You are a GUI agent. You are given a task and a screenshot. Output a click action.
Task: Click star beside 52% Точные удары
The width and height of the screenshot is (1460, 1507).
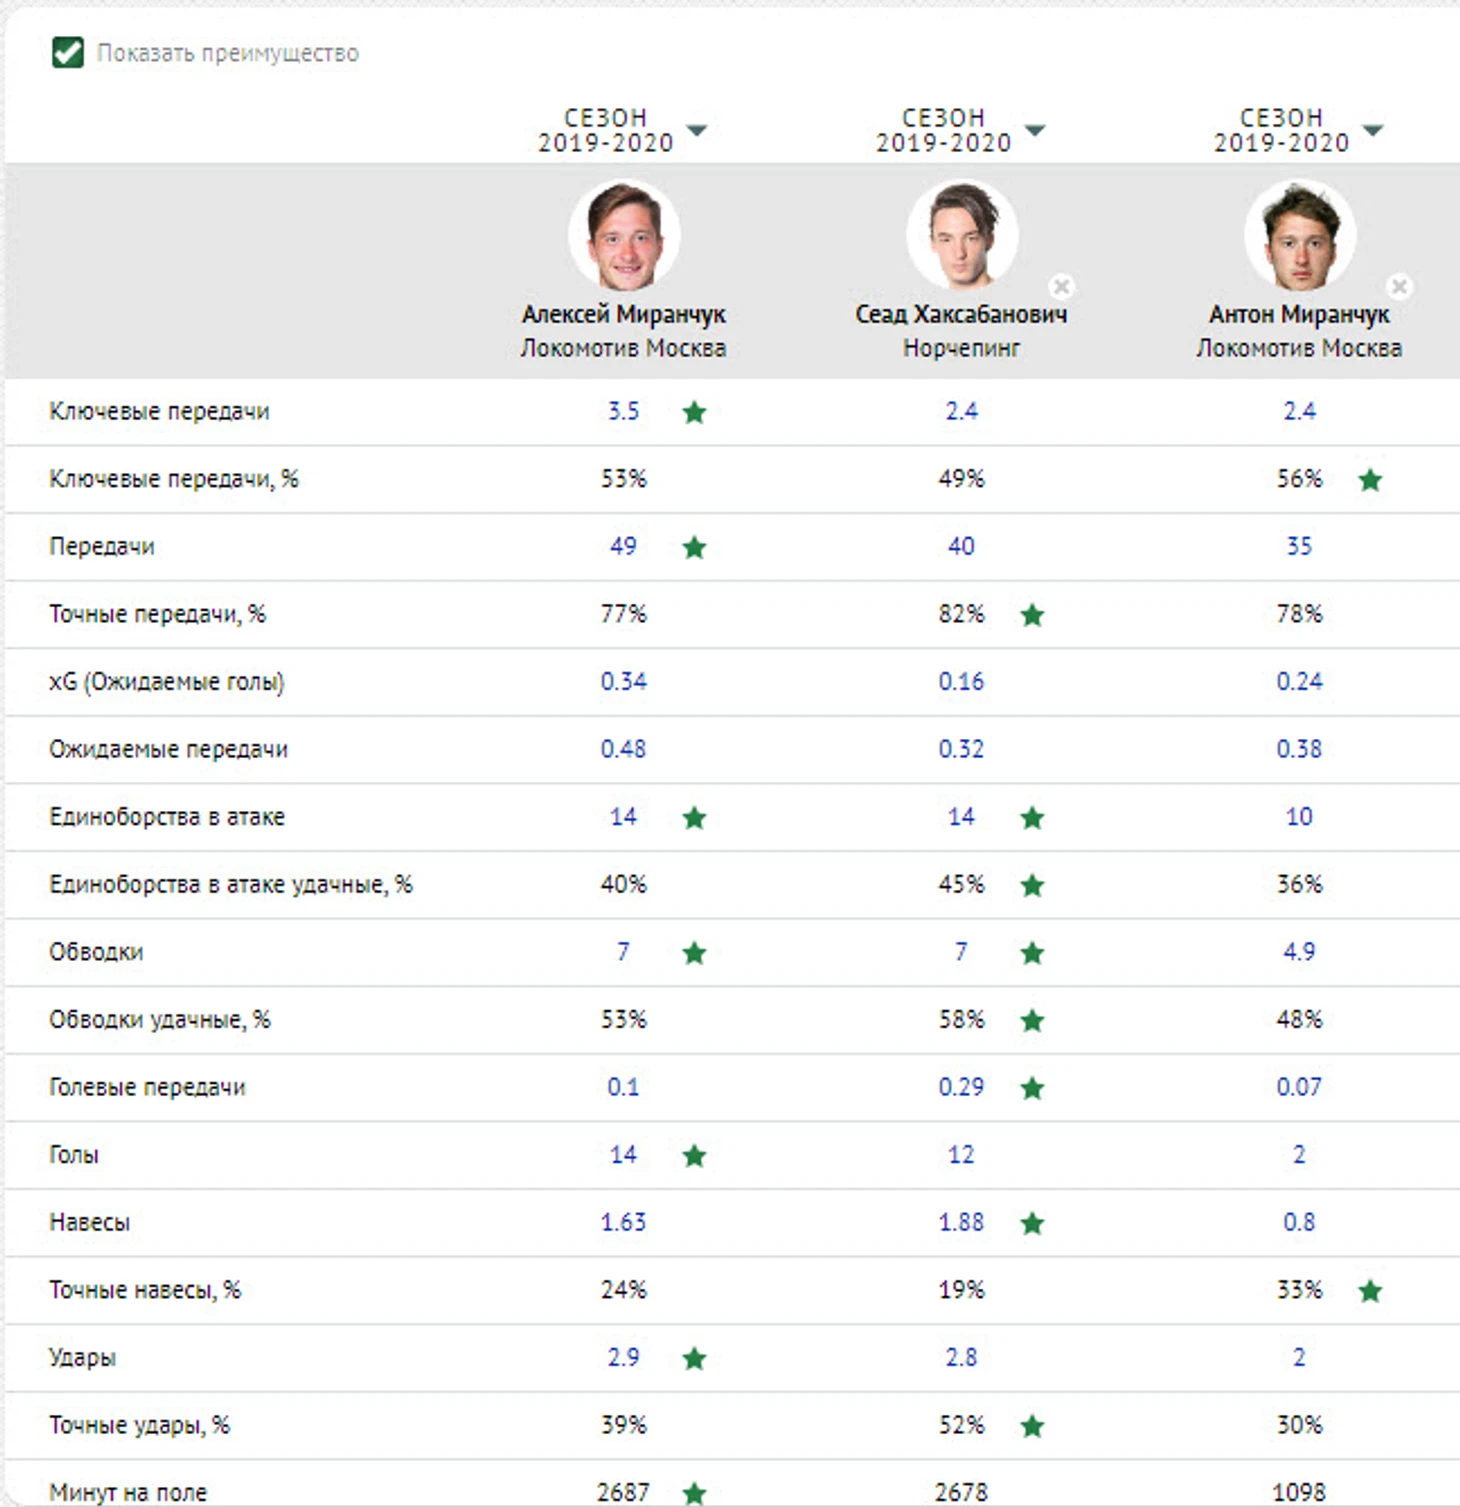[x=1032, y=1426]
